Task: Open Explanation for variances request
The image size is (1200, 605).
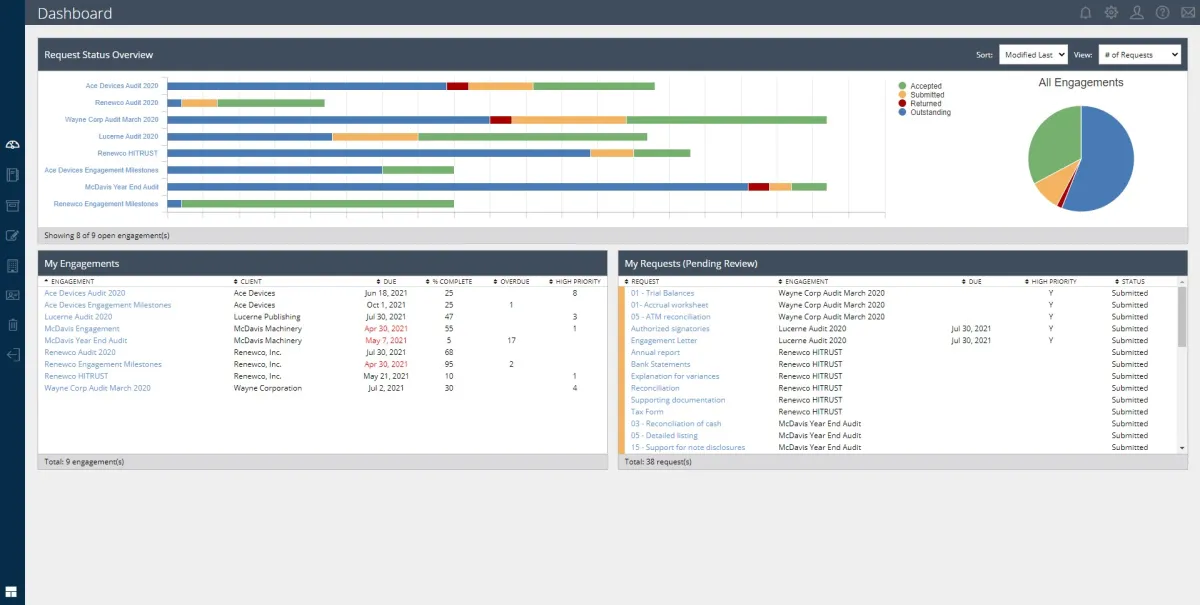Action: (x=675, y=376)
